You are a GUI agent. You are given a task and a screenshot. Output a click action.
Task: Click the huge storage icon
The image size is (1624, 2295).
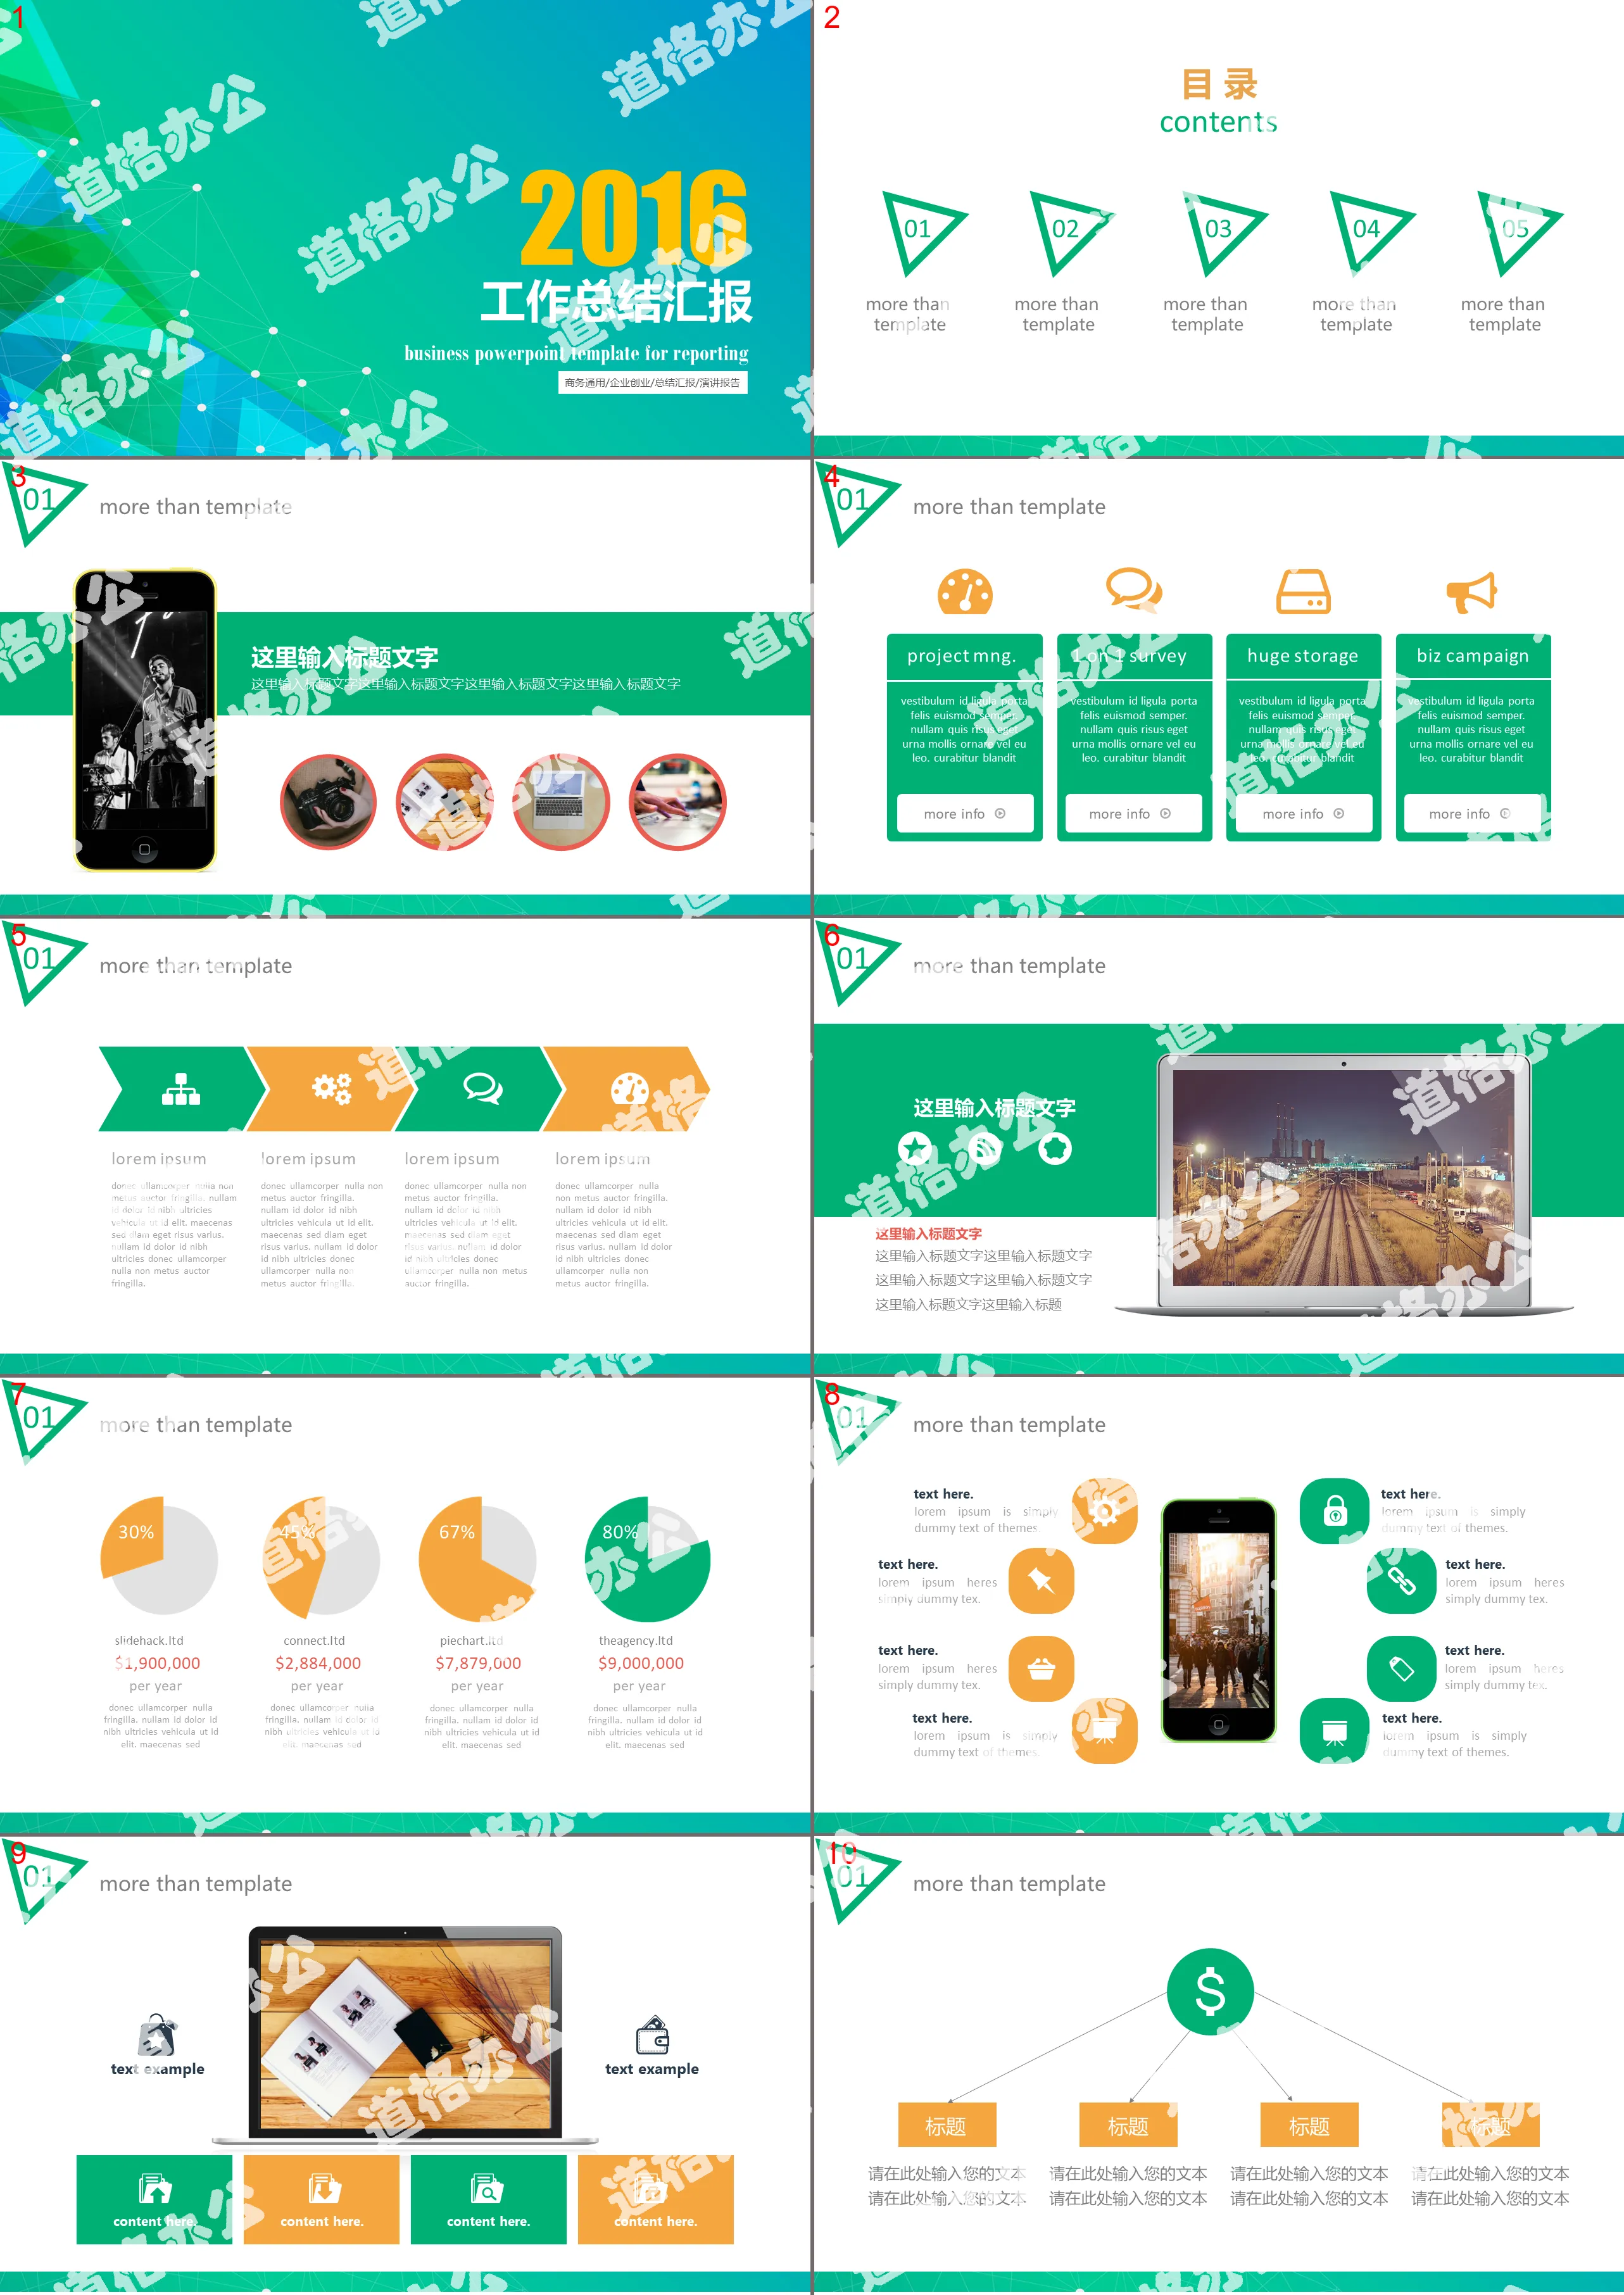pyautogui.click(x=1304, y=589)
